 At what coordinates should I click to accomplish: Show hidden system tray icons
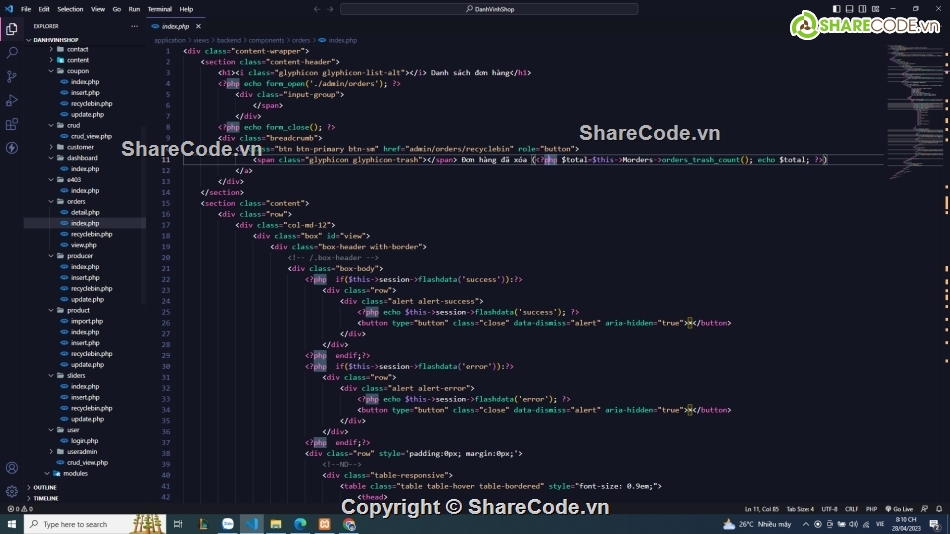(806, 524)
